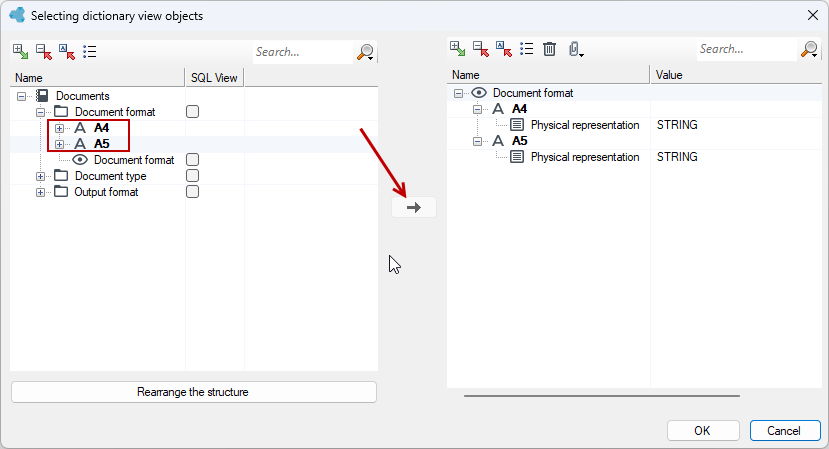Check the SQL View box for Output format

coord(192,191)
